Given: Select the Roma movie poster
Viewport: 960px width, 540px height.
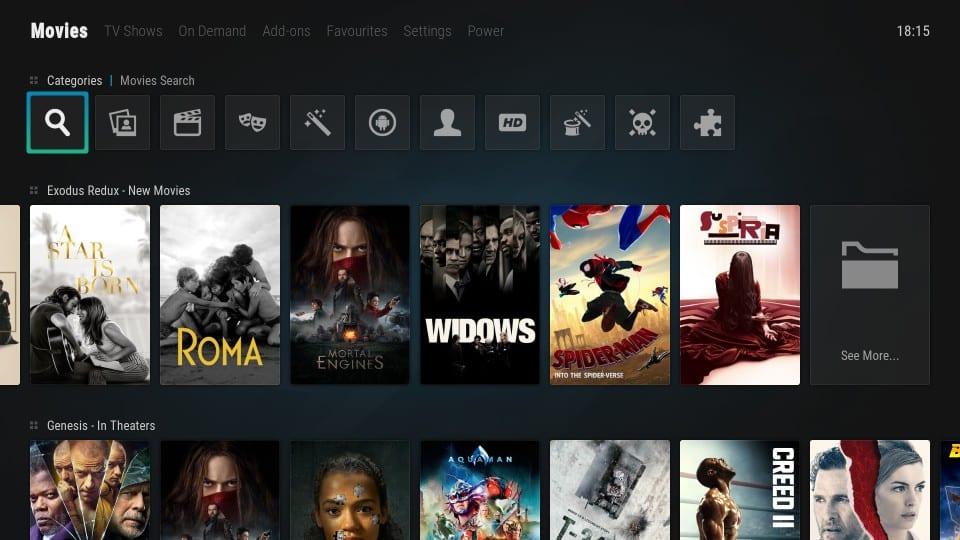Looking at the screenshot, I should (x=220, y=295).
